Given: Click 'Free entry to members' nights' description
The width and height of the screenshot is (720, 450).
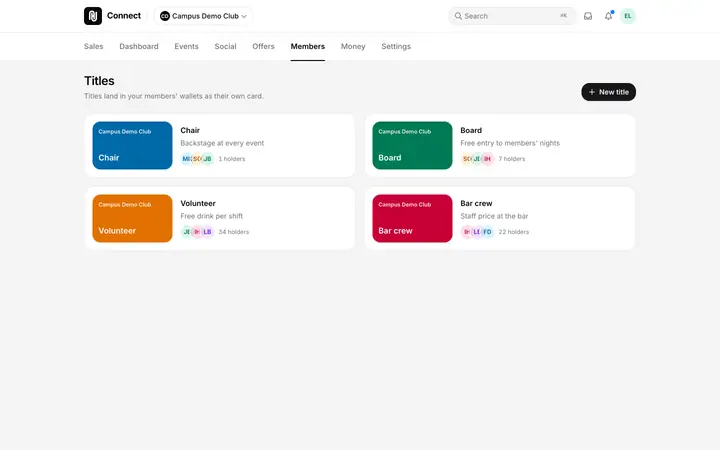Looking at the screenshot, I should [x=510, y=143].
